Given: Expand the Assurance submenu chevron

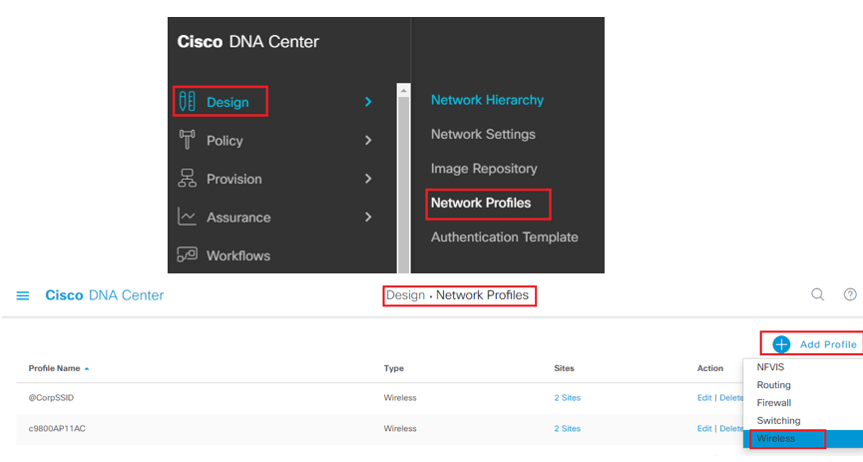Looking at the screenshot, I should 368,217.
